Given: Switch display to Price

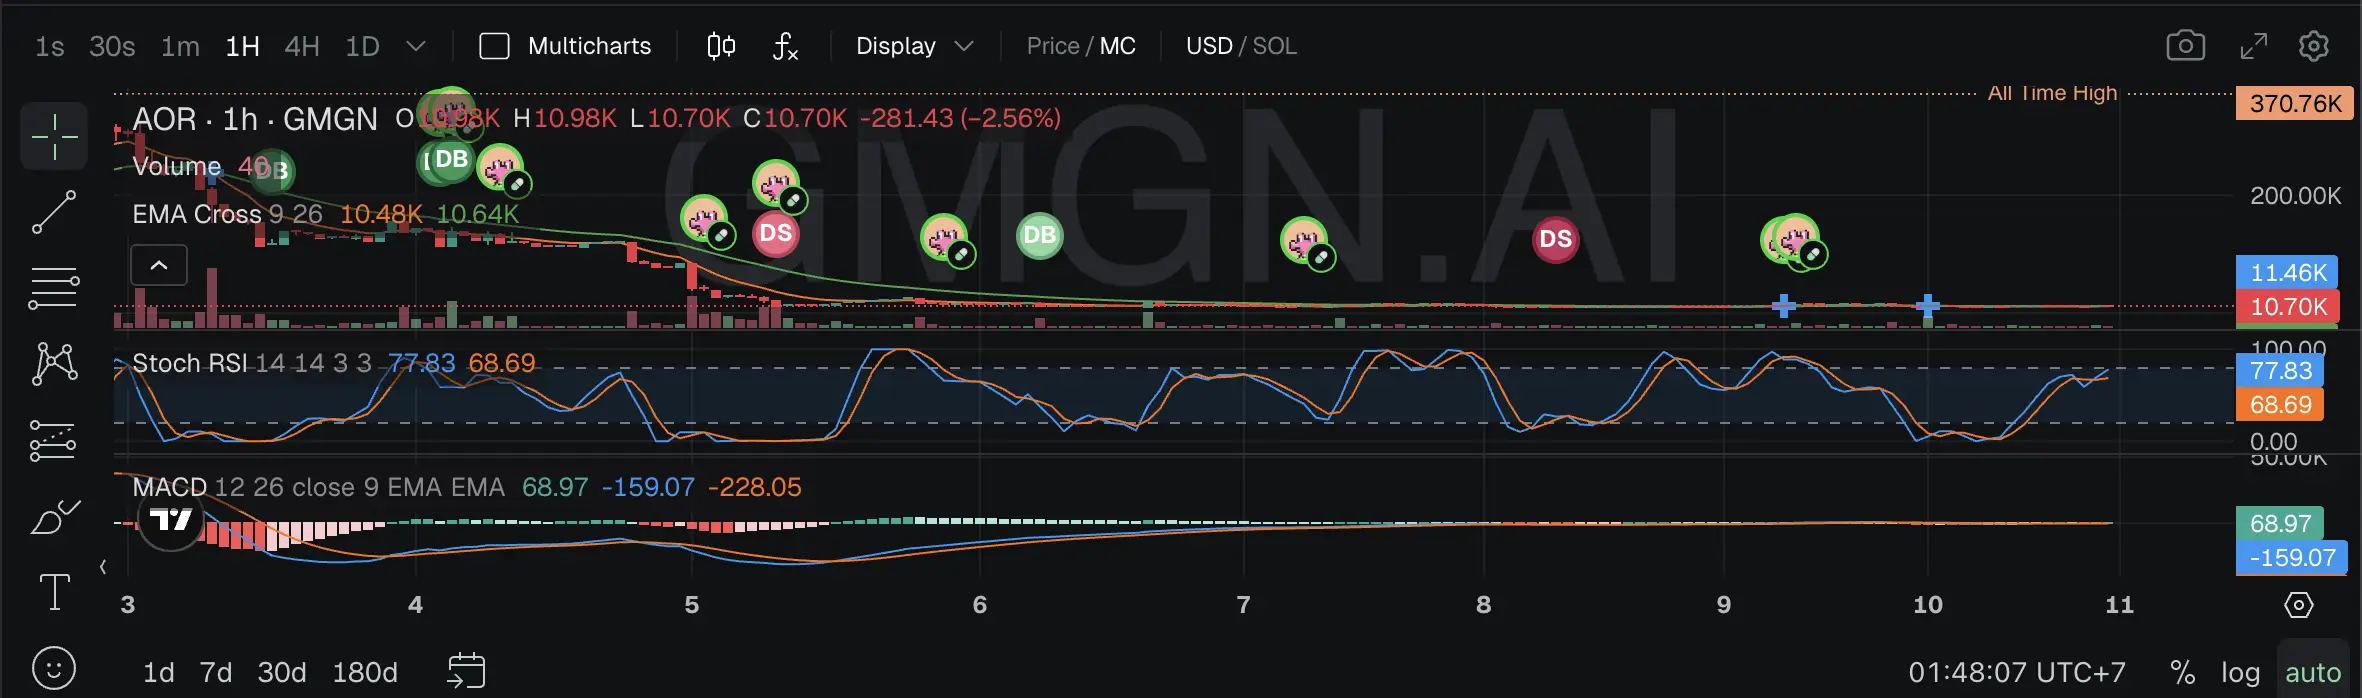Looking at the screenshot, I should [x=1053, y=46].
